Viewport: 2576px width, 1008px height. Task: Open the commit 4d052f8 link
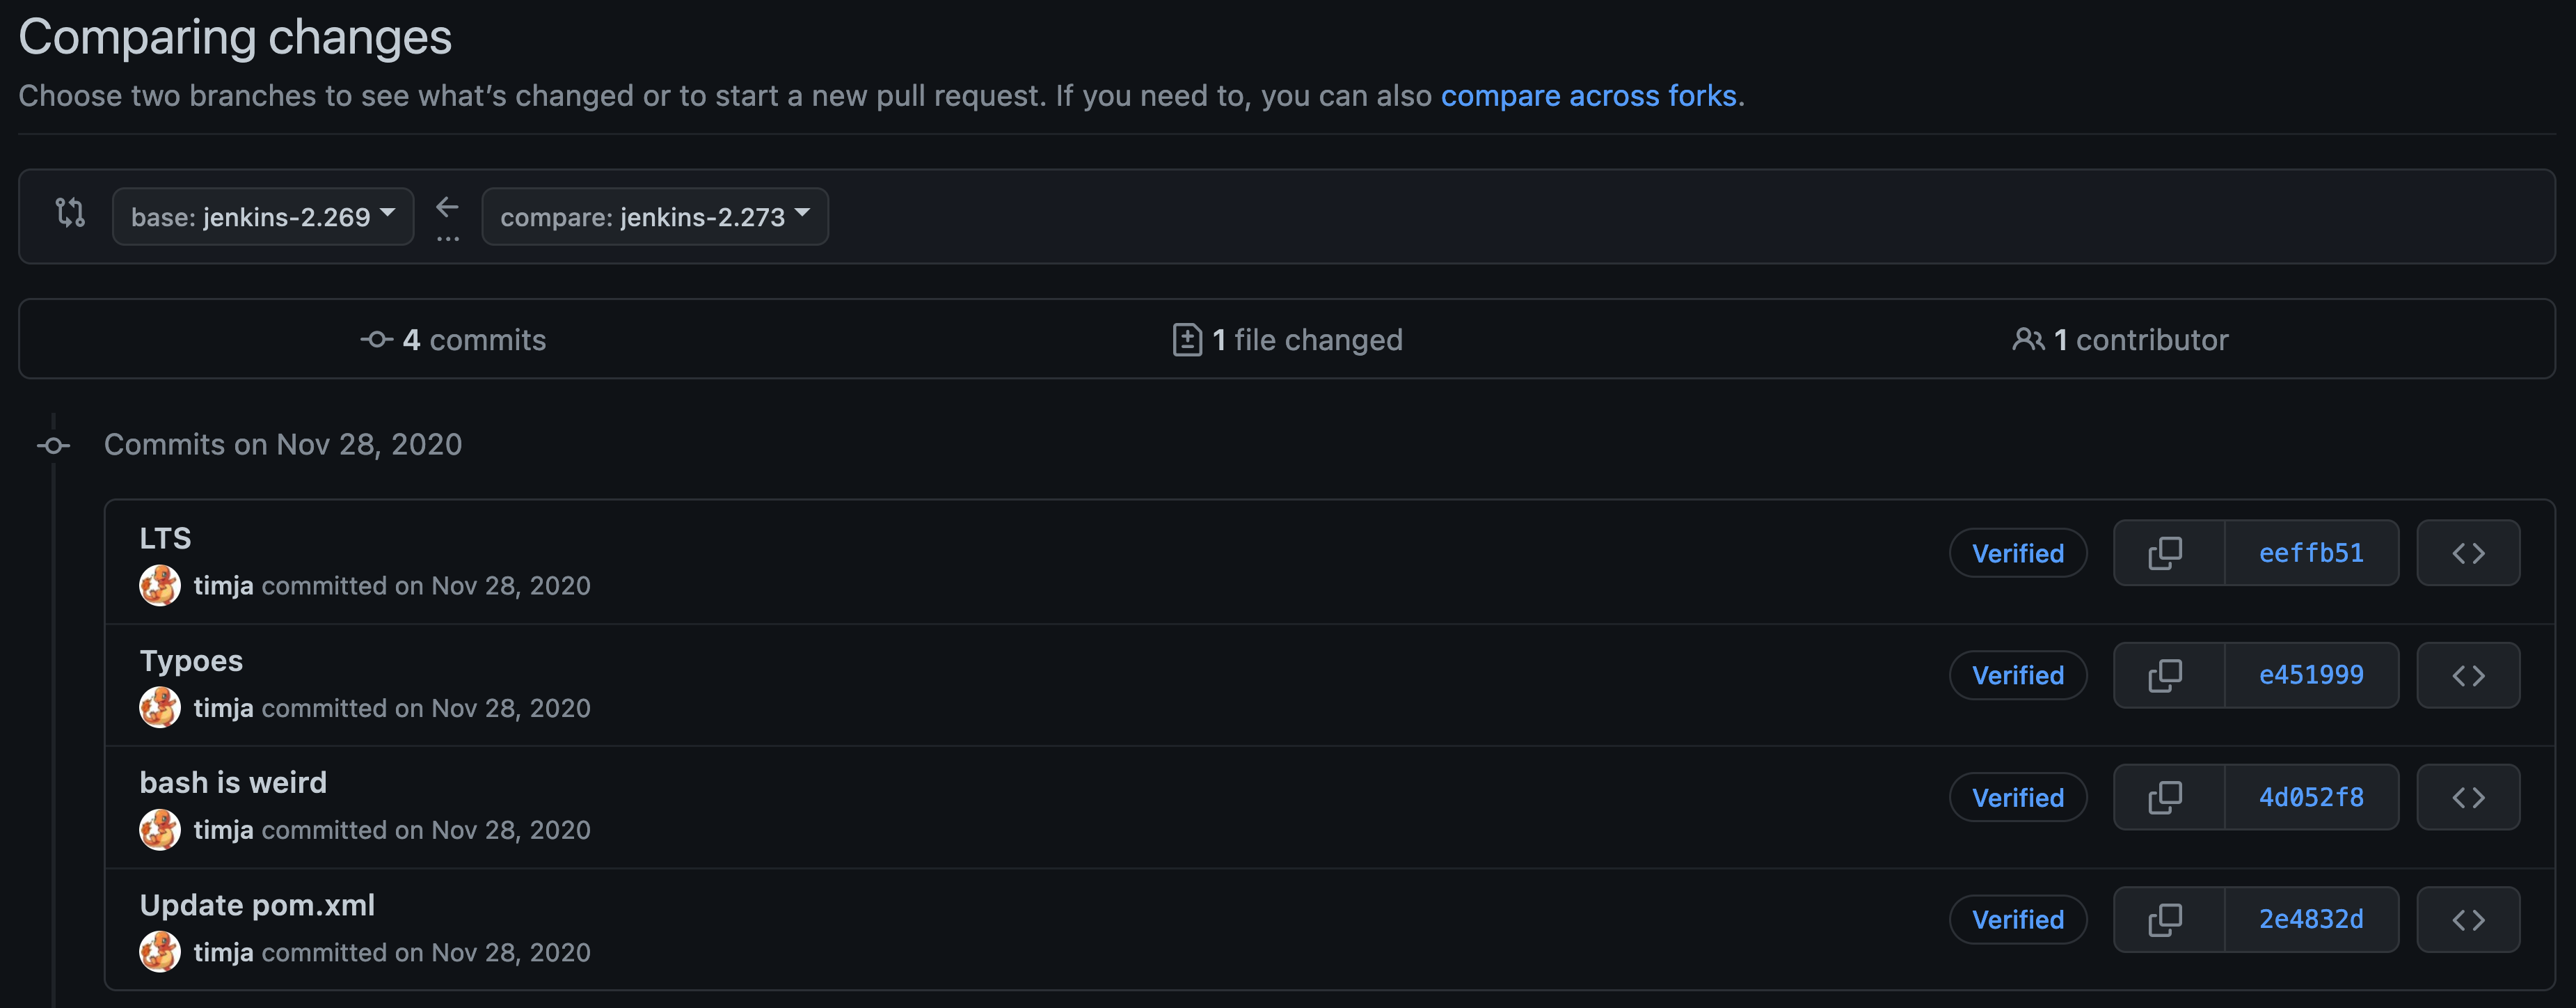click(x=2311, y=797)
